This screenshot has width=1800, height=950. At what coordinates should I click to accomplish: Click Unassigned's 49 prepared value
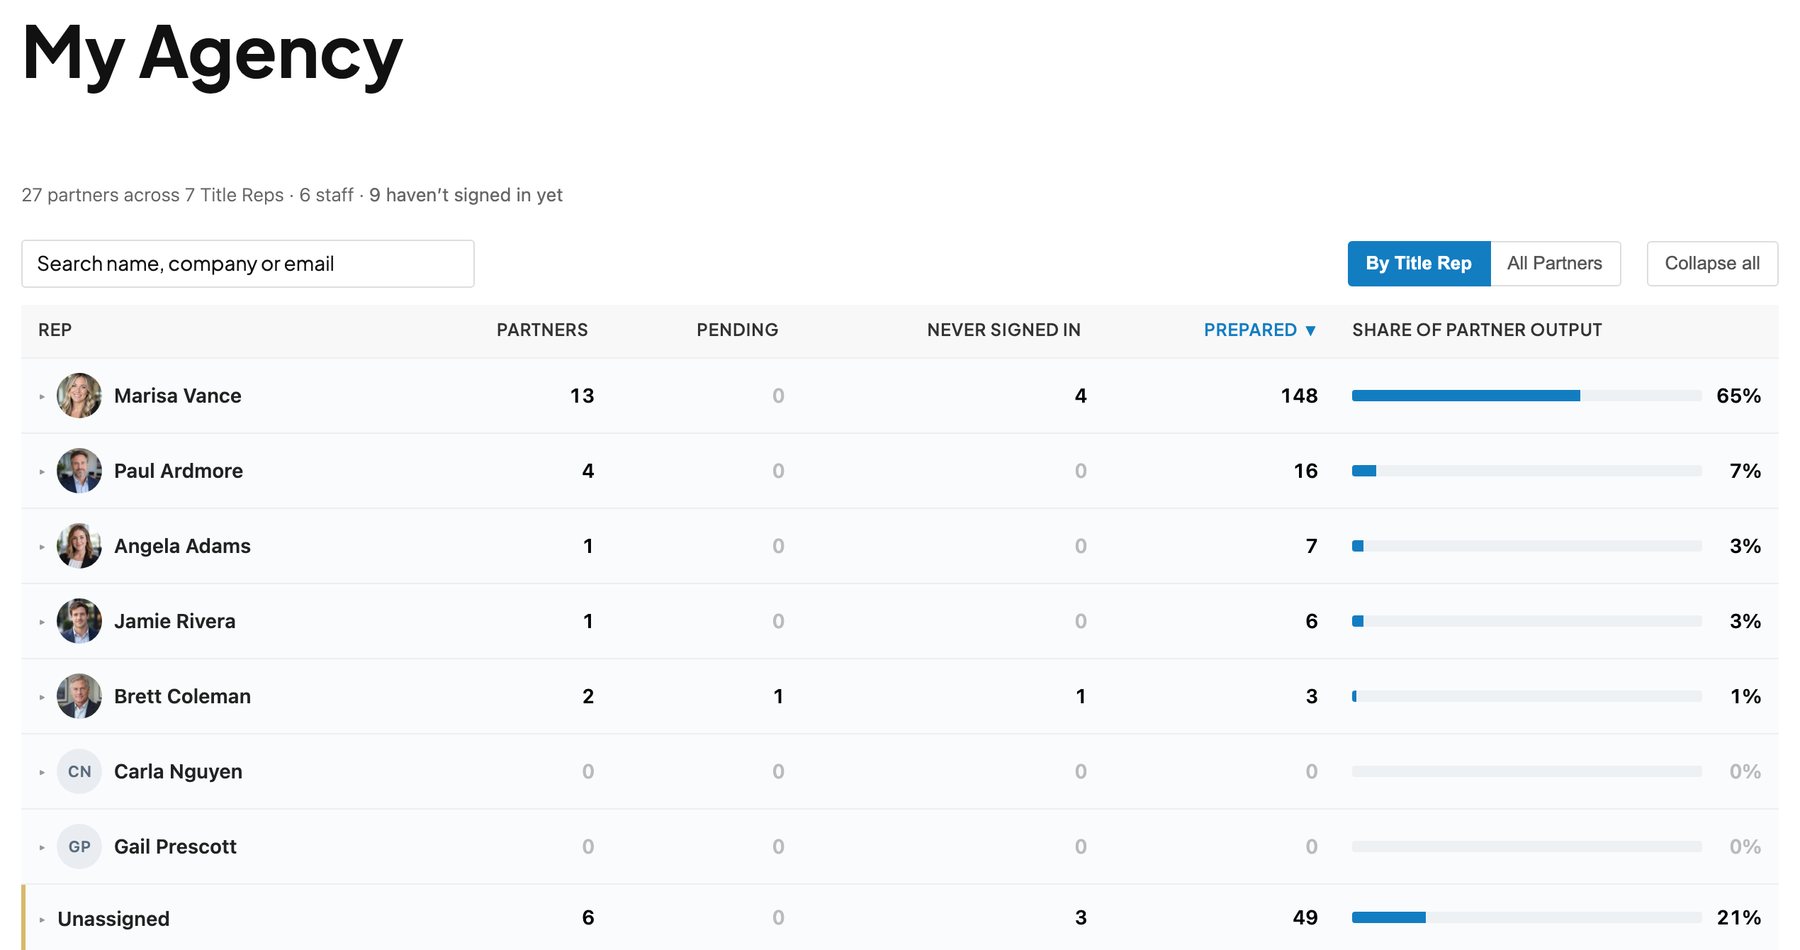point(1305,917)
